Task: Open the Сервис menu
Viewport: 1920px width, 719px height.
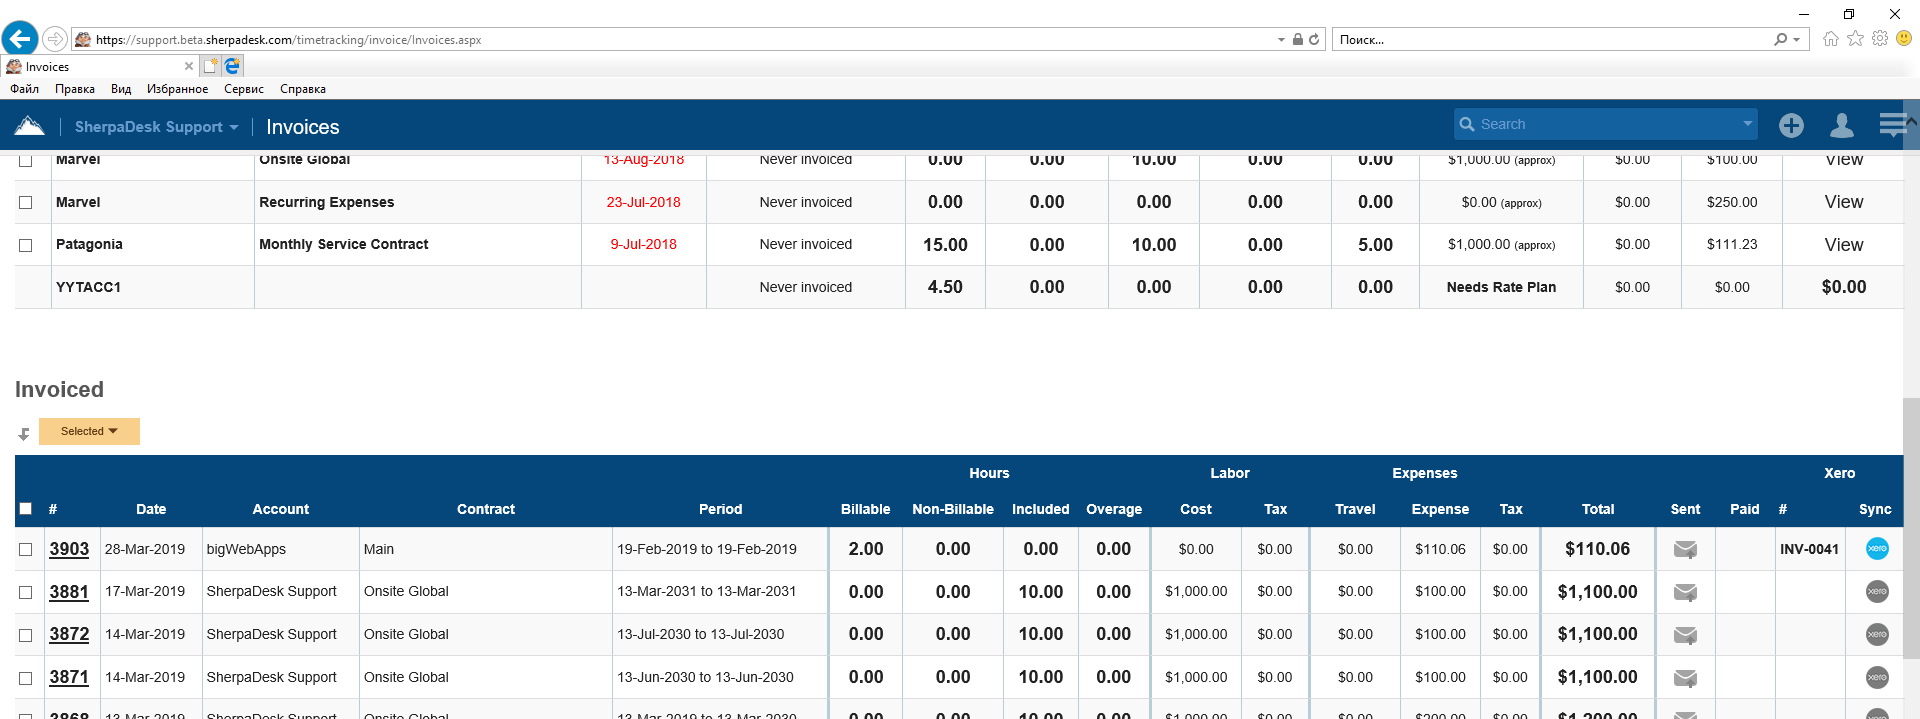Action: pos(243,89)
